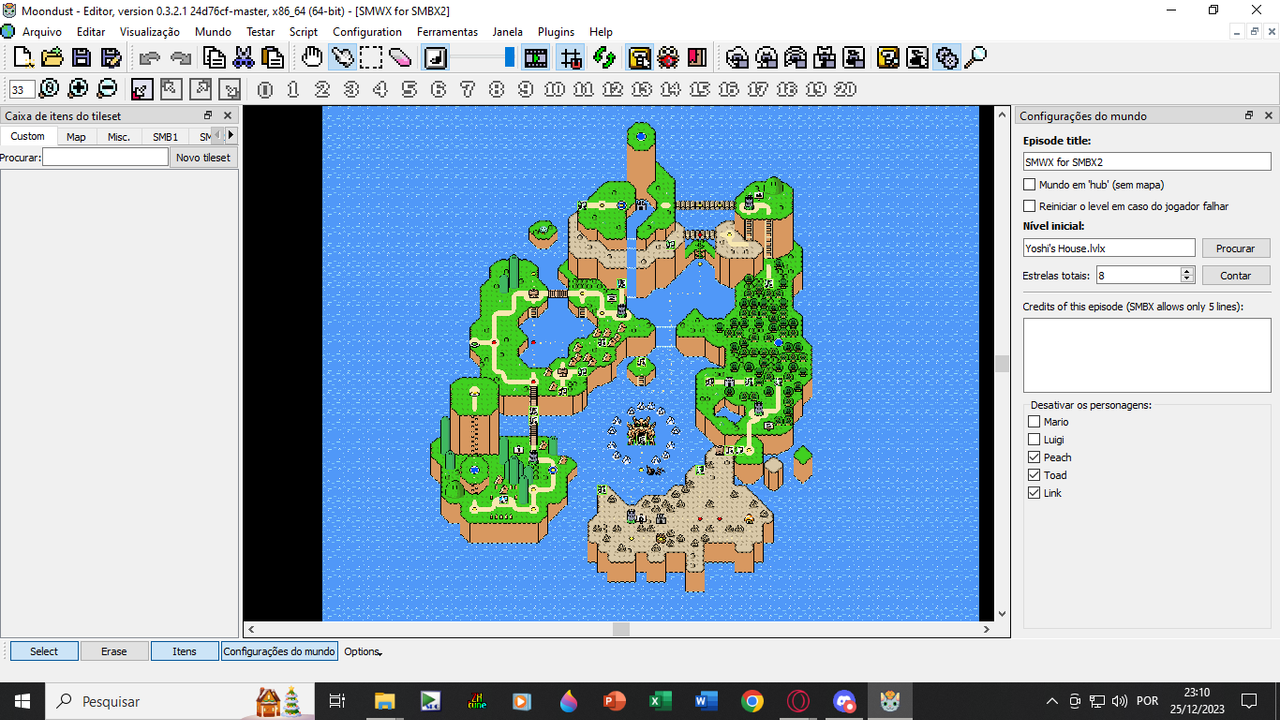Enable 'Mundo em hub' checkbox
This screenshot has height=720, width=1280.
point(1030,185)
